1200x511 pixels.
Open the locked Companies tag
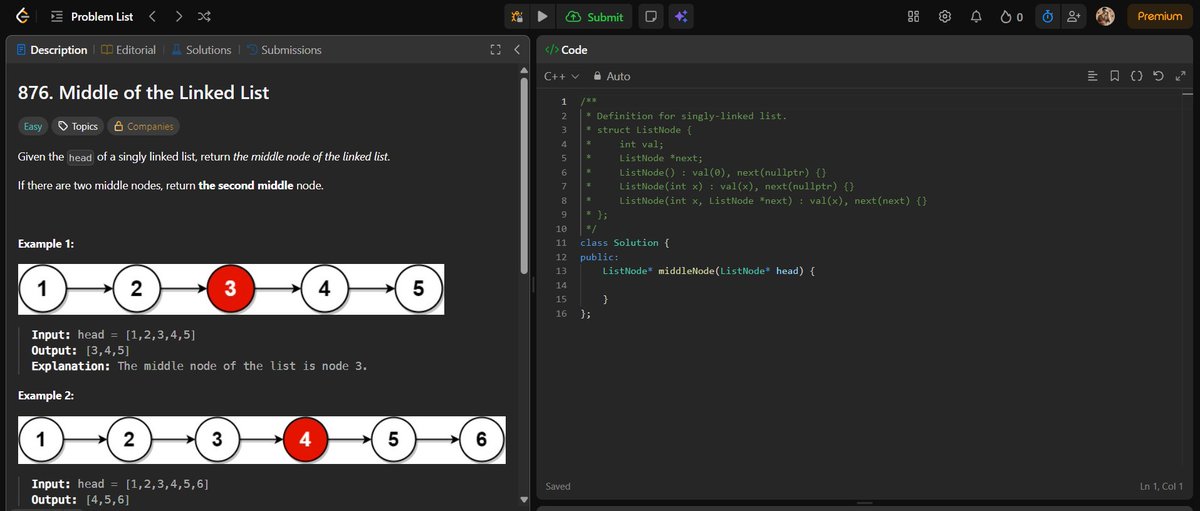144,126
